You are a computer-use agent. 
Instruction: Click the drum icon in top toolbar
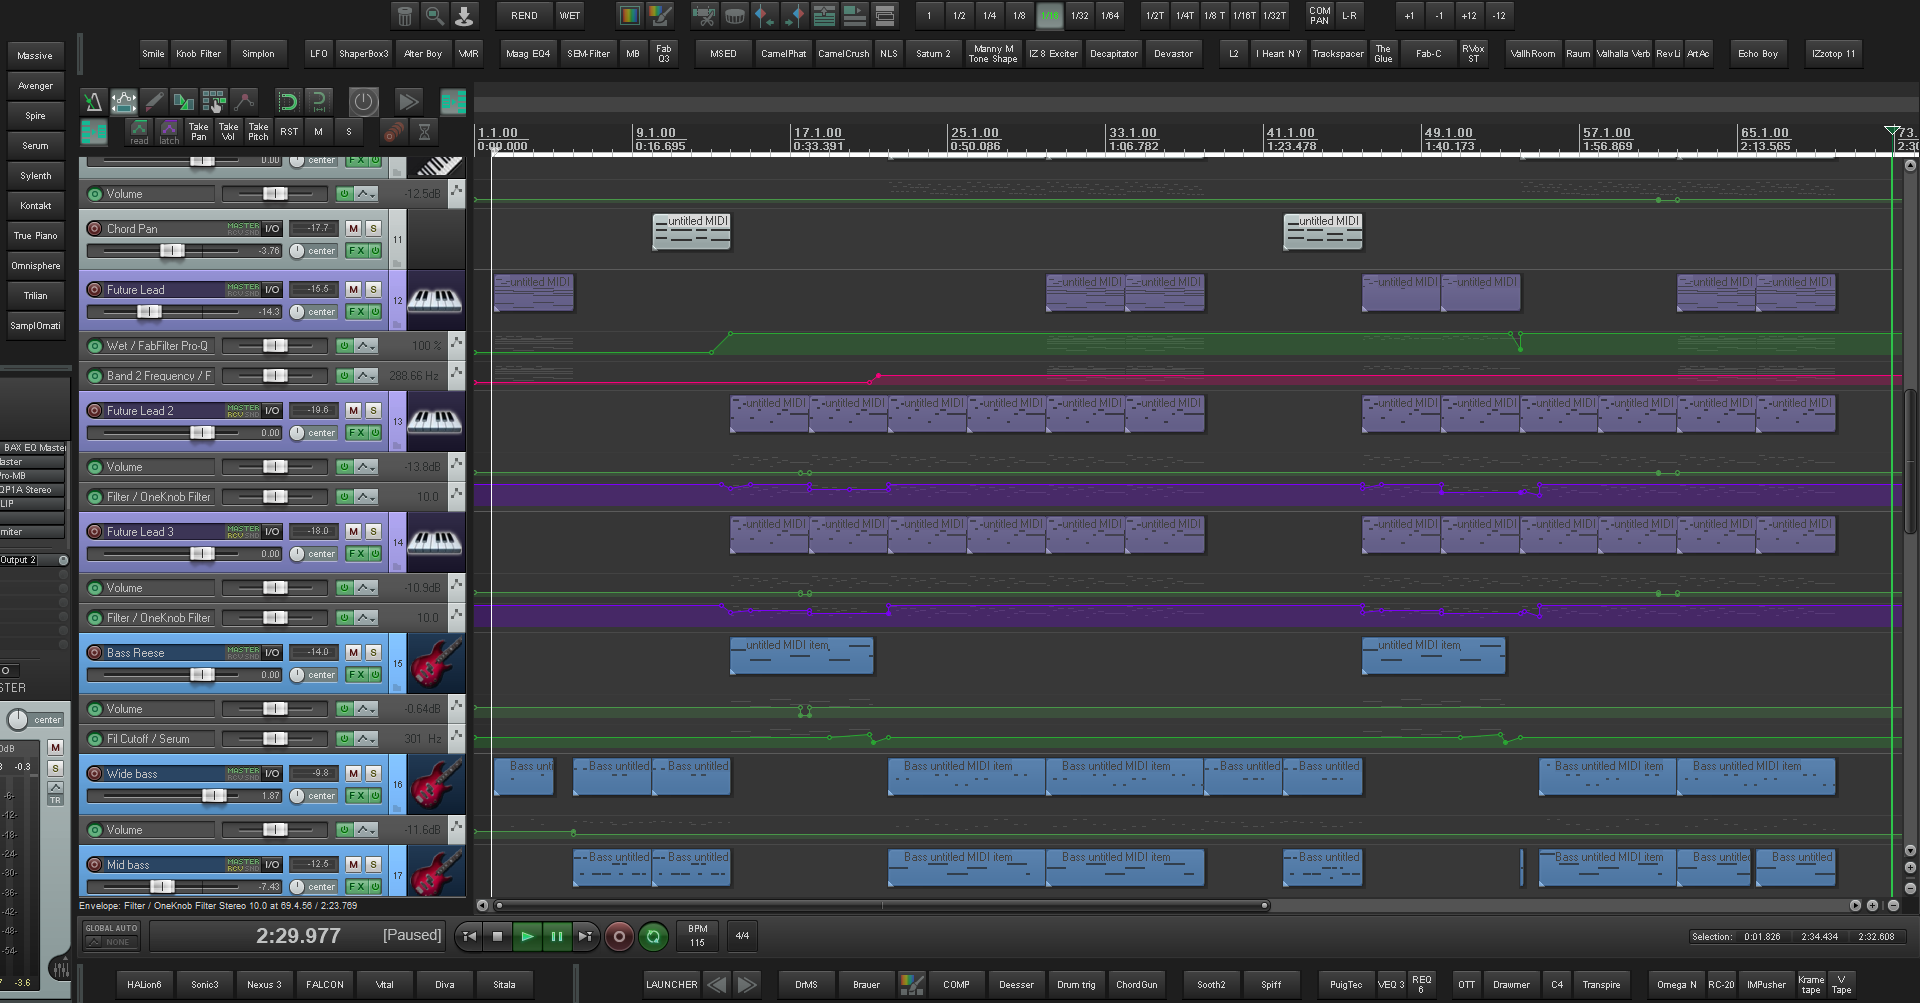point(734,15)
